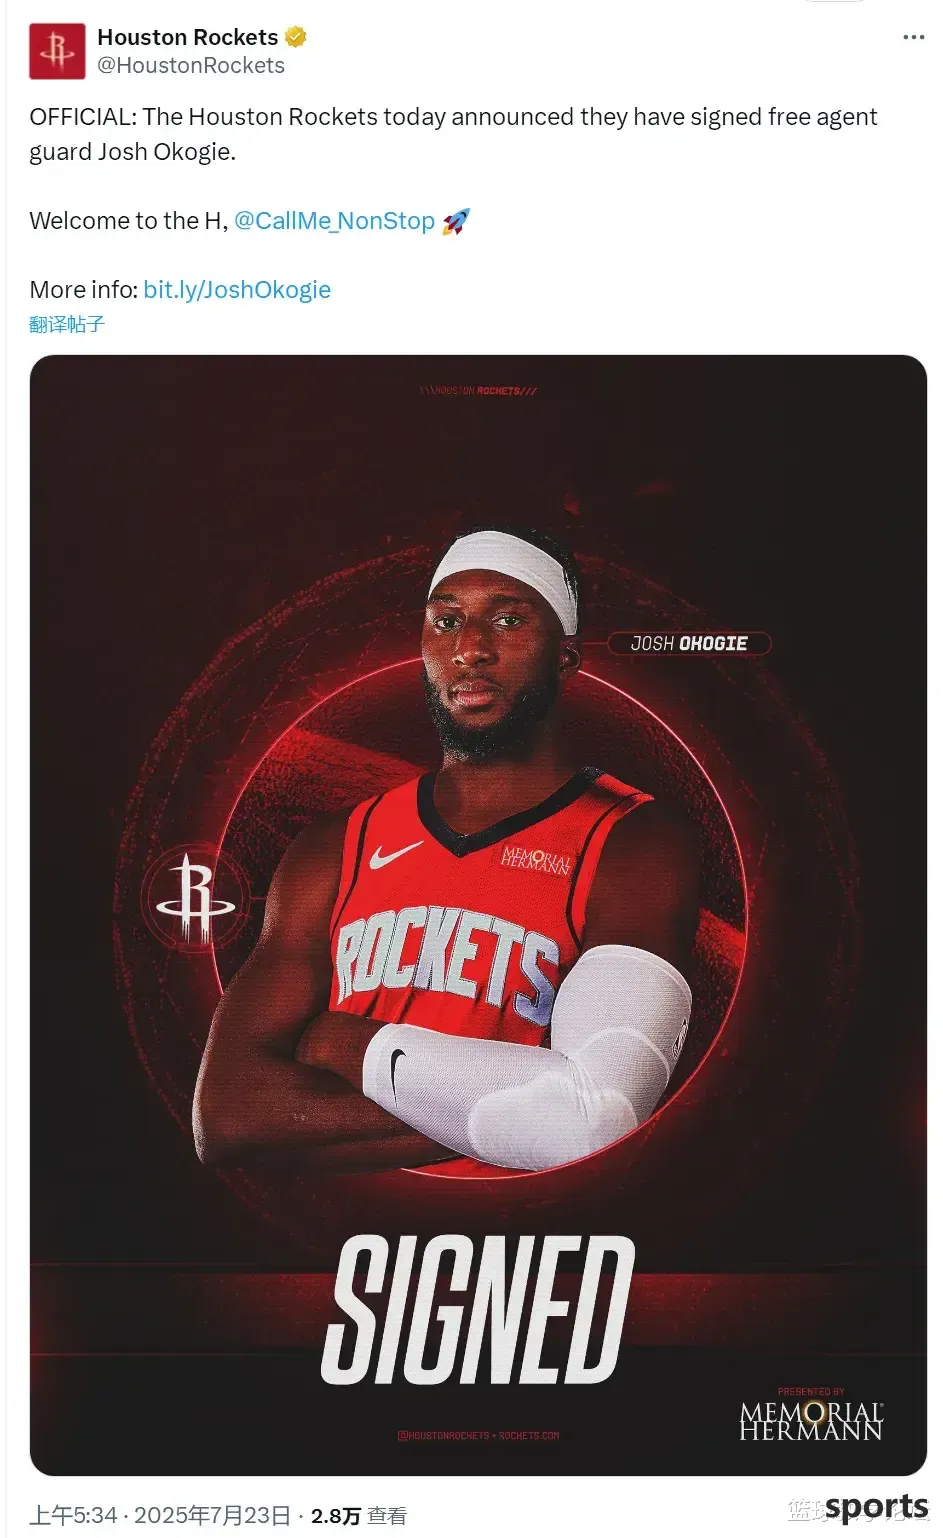Open the SIGNED announcement image
Image resolution: width=943 pixels, height=1538 pixels.
pos(478,914)
